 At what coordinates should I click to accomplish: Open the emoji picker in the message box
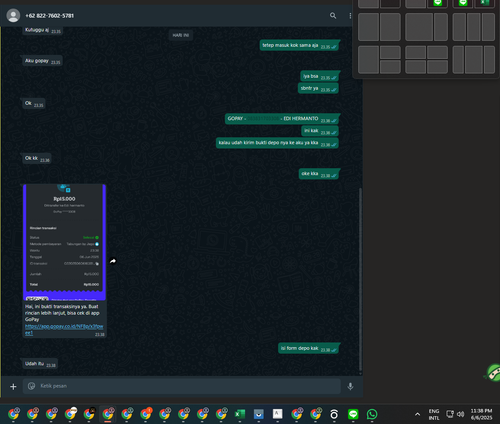31,386
